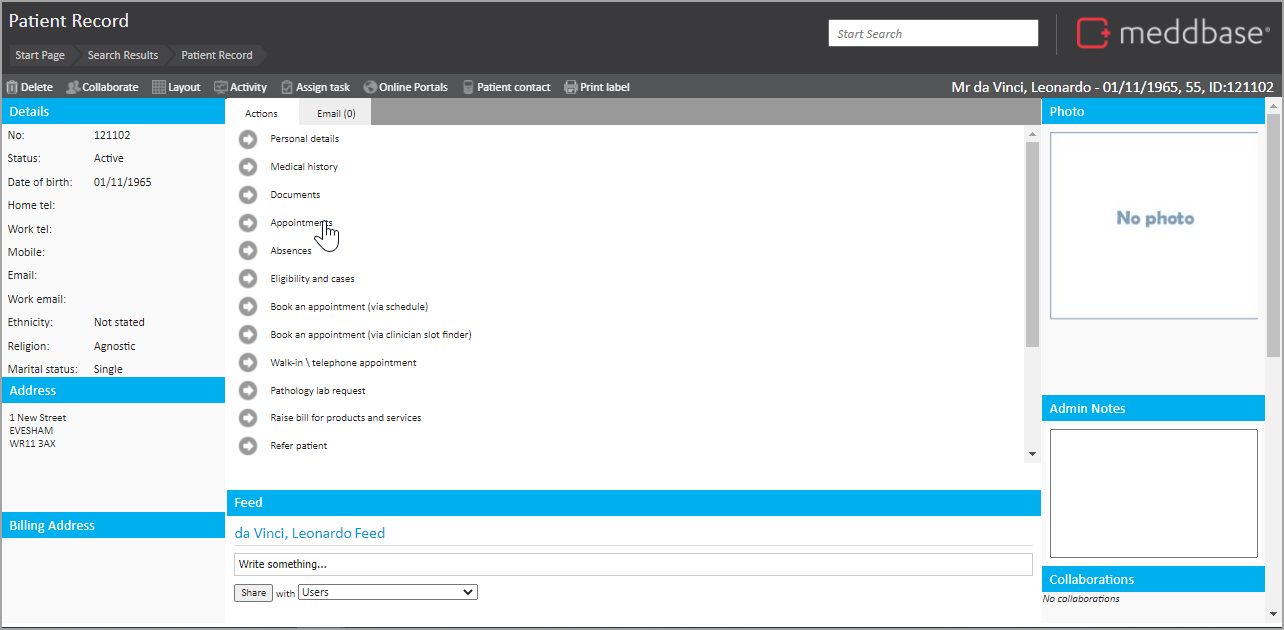Click the Layout grid icon
This screenshot has width=1284, height=630.
(x=159, y=87)
